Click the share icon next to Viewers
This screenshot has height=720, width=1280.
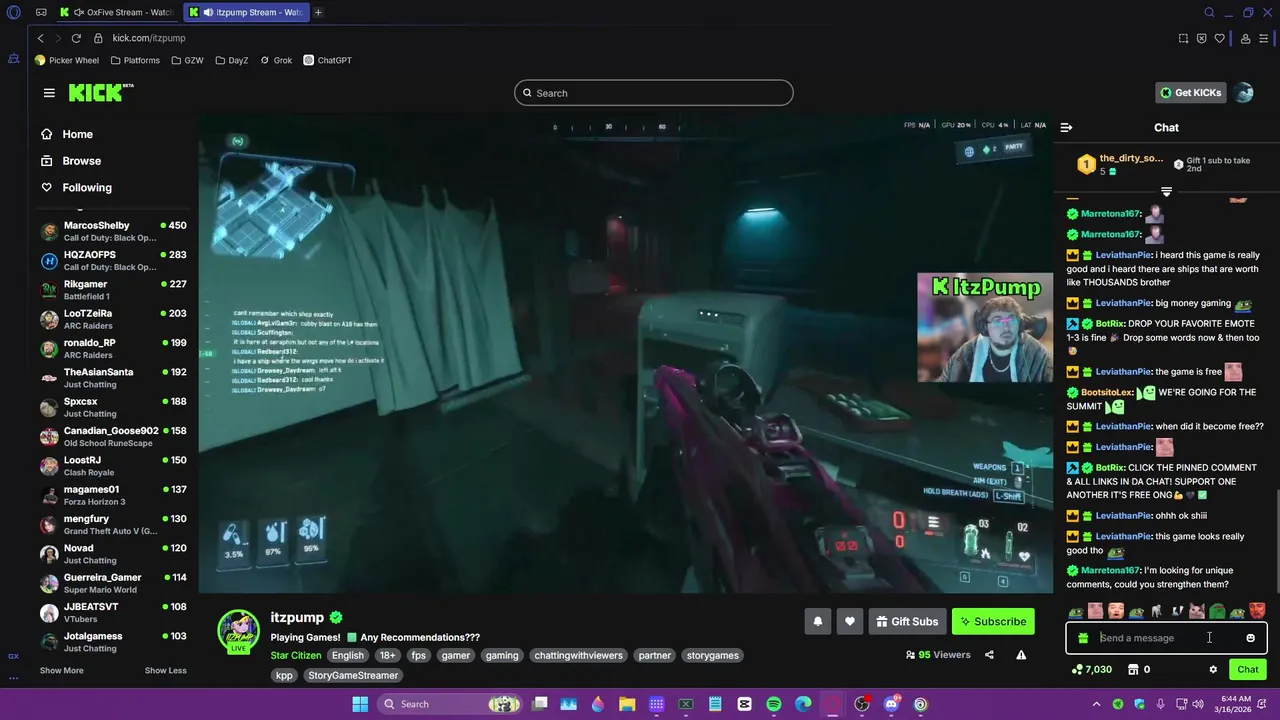coord(989,655)
